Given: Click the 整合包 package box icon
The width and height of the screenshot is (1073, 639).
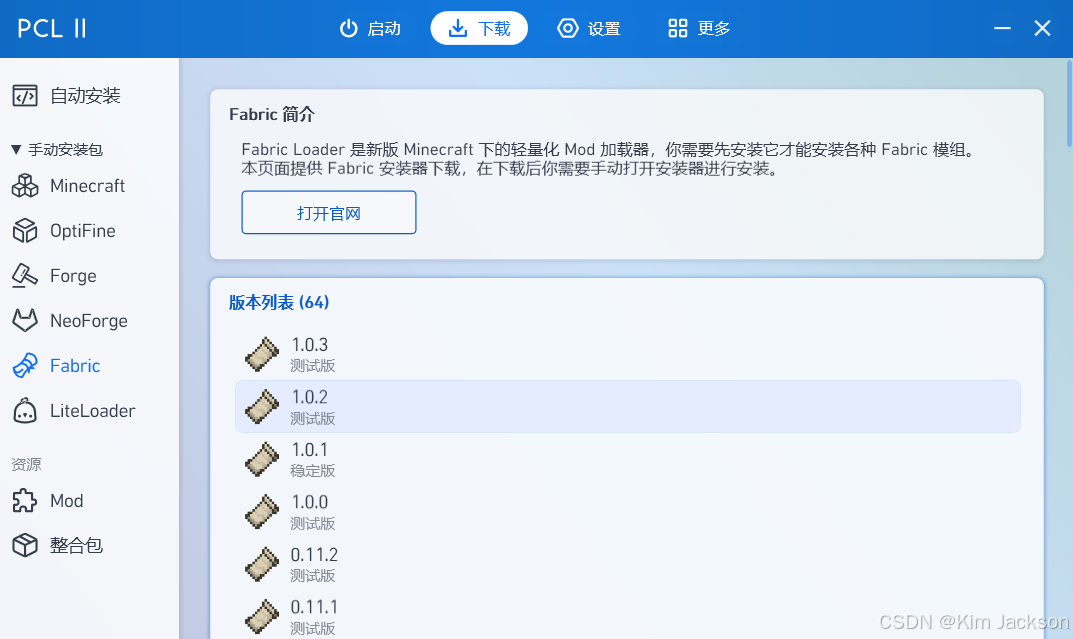Looking at the screenshot, I should 25,545.
